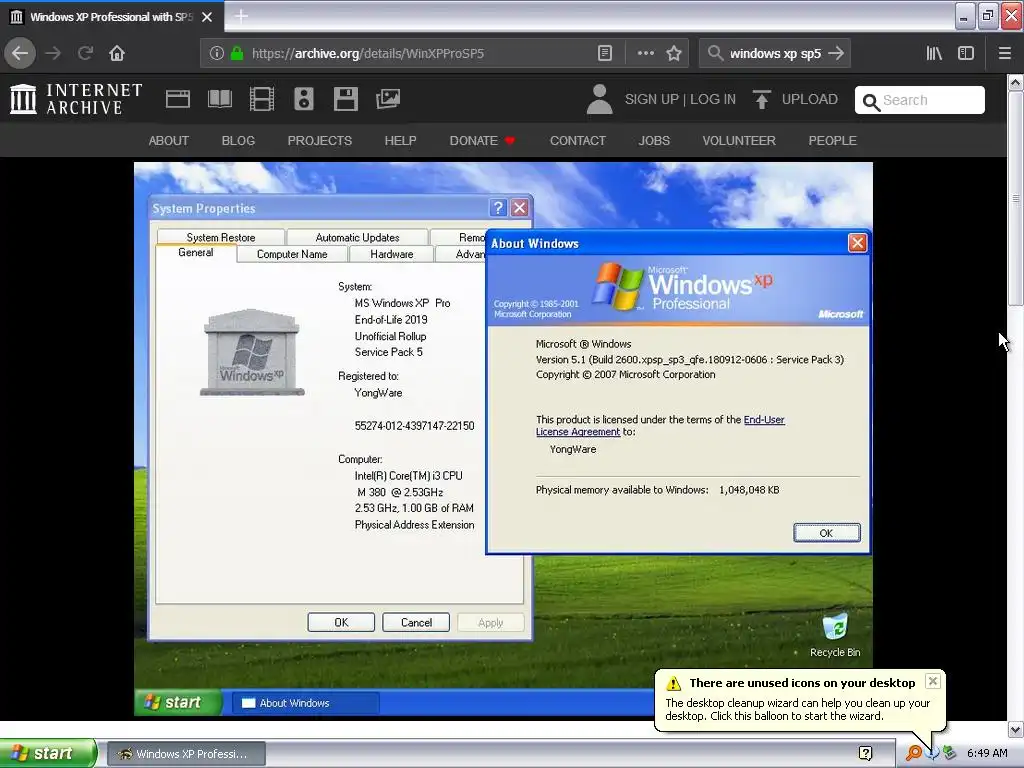Screen dimensions: 1024x768
Task: Click 'There are unused icons' balloon title
Action: click(x=802, y=683)
